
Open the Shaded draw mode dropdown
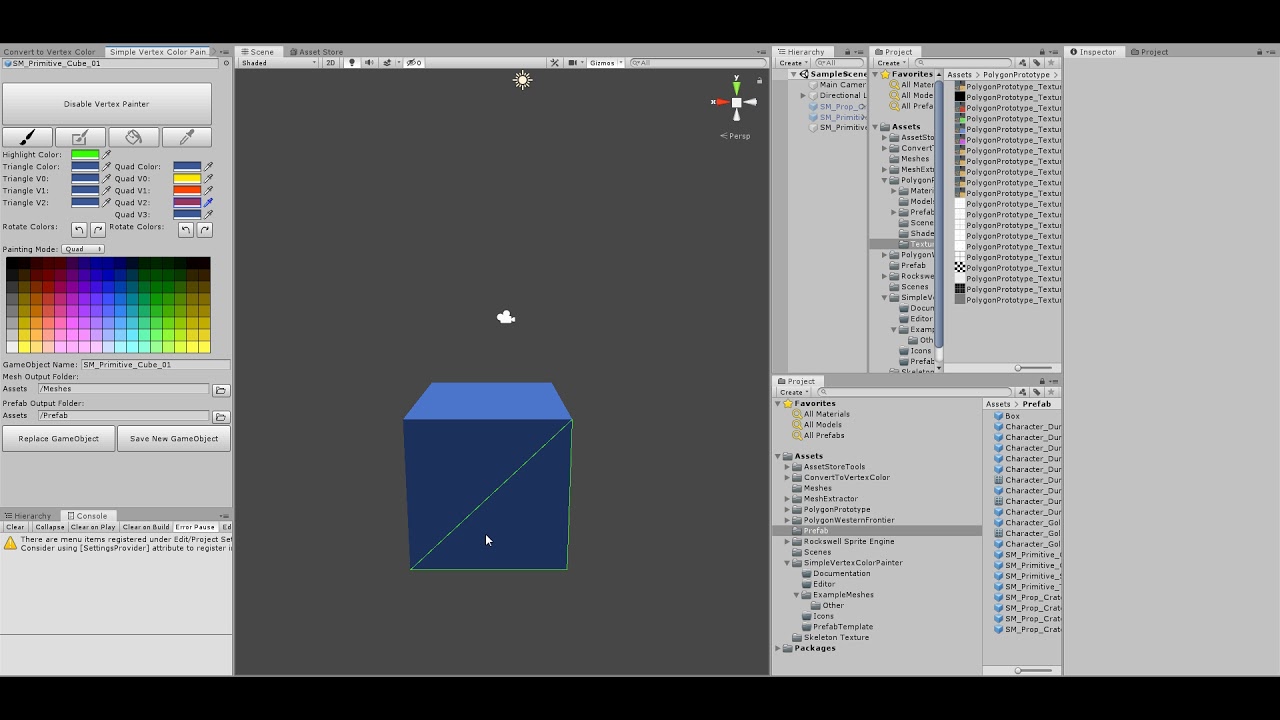(x=279, y=63)
